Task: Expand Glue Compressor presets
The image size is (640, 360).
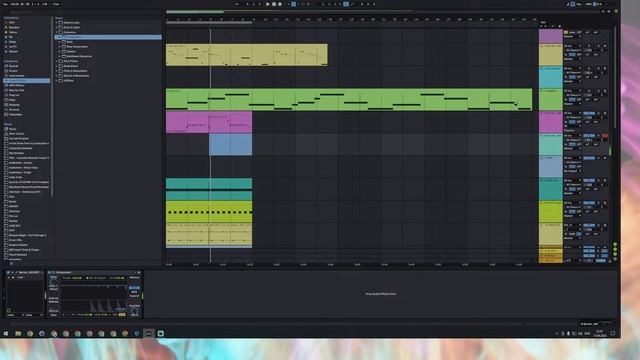Action: 59,47
